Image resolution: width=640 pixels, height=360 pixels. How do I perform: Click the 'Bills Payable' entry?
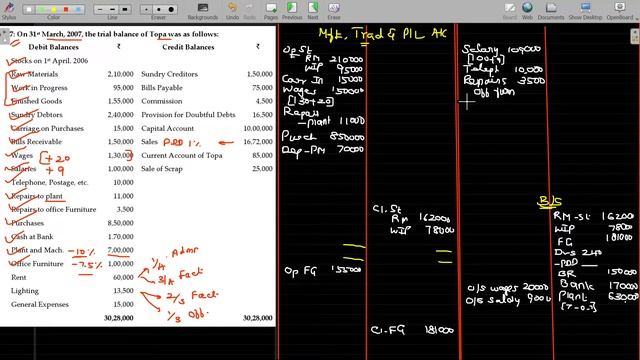coord(162,88)
